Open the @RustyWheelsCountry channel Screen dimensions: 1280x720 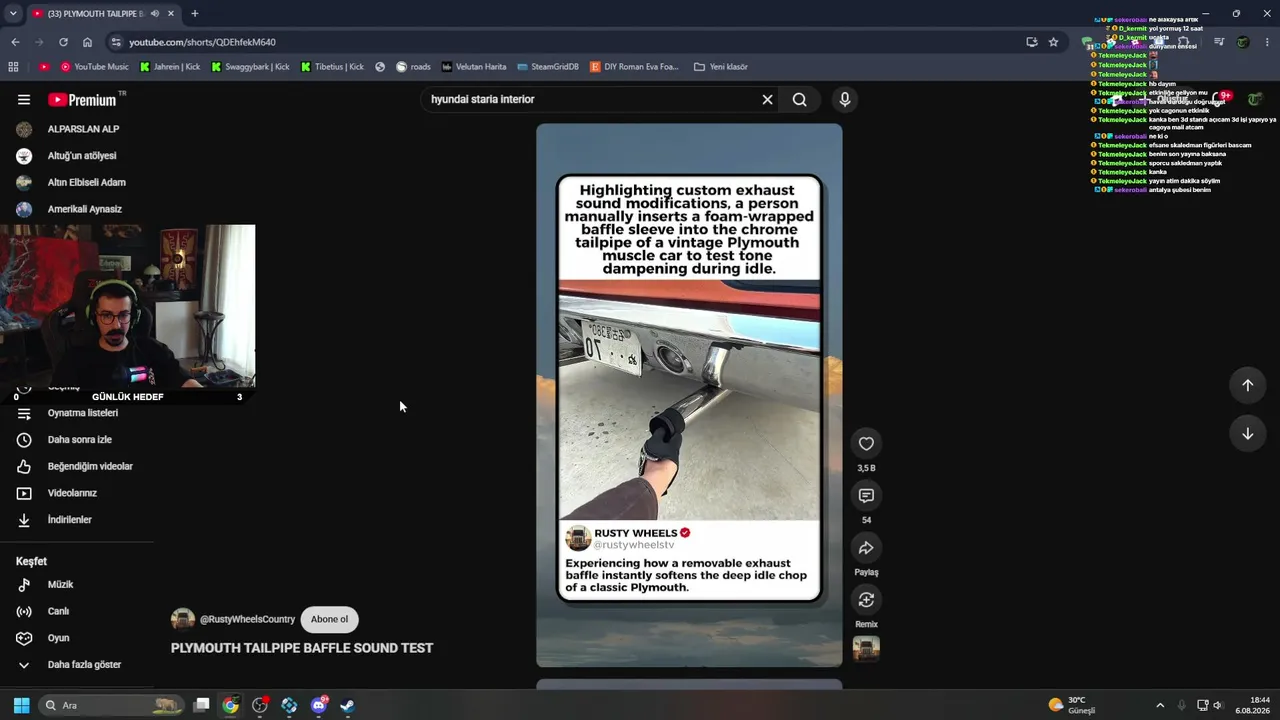(x=247, y=620)
